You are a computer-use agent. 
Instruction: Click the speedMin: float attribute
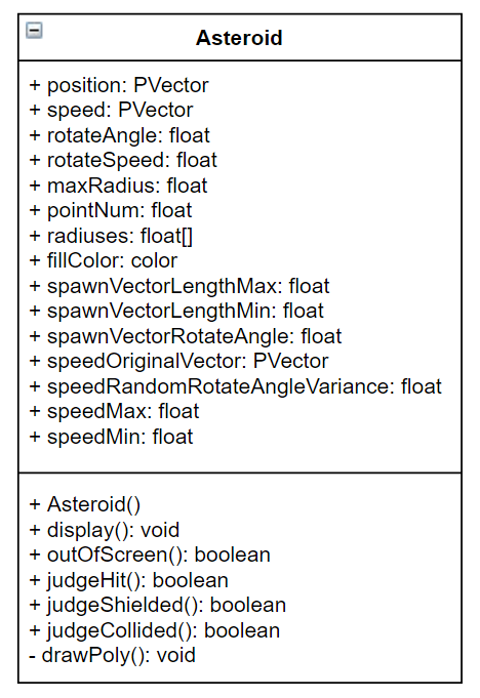pyautogui.click(x=111, y=437)
